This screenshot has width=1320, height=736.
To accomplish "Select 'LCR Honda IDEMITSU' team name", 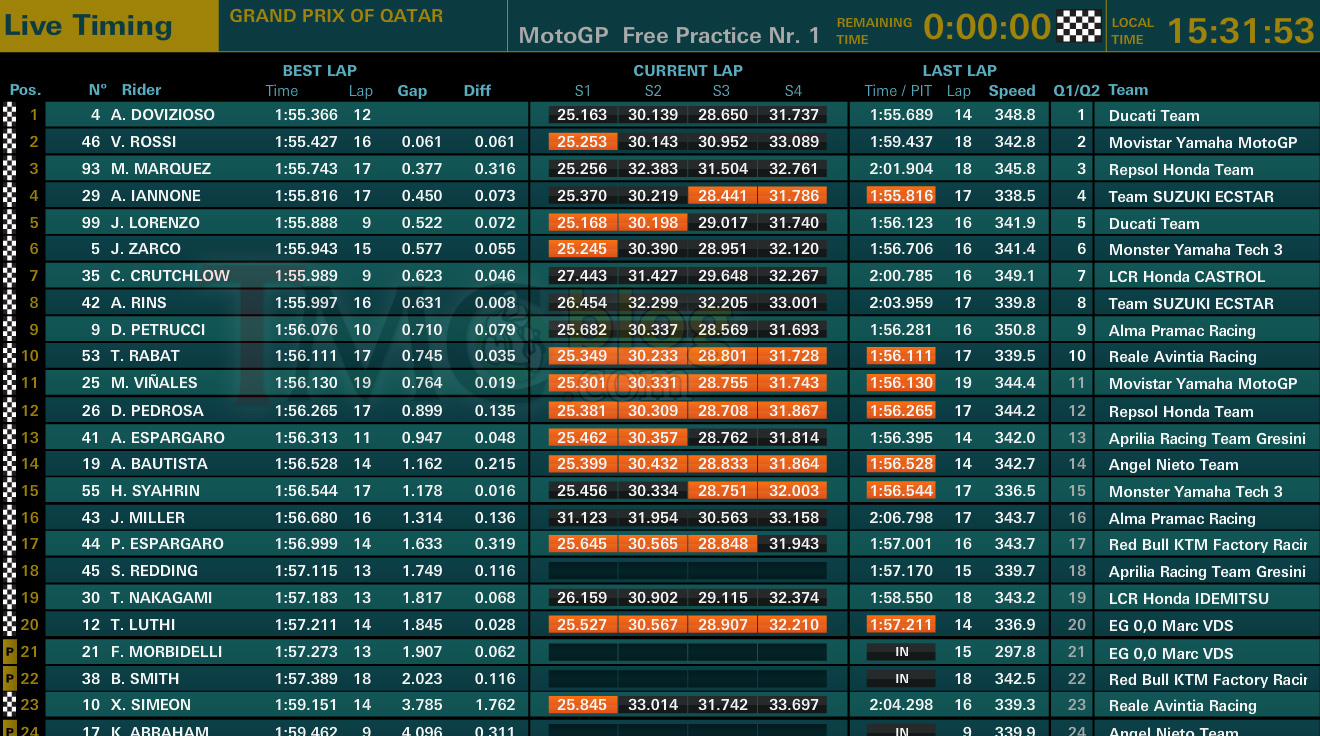I will (x=1189, y=598).
